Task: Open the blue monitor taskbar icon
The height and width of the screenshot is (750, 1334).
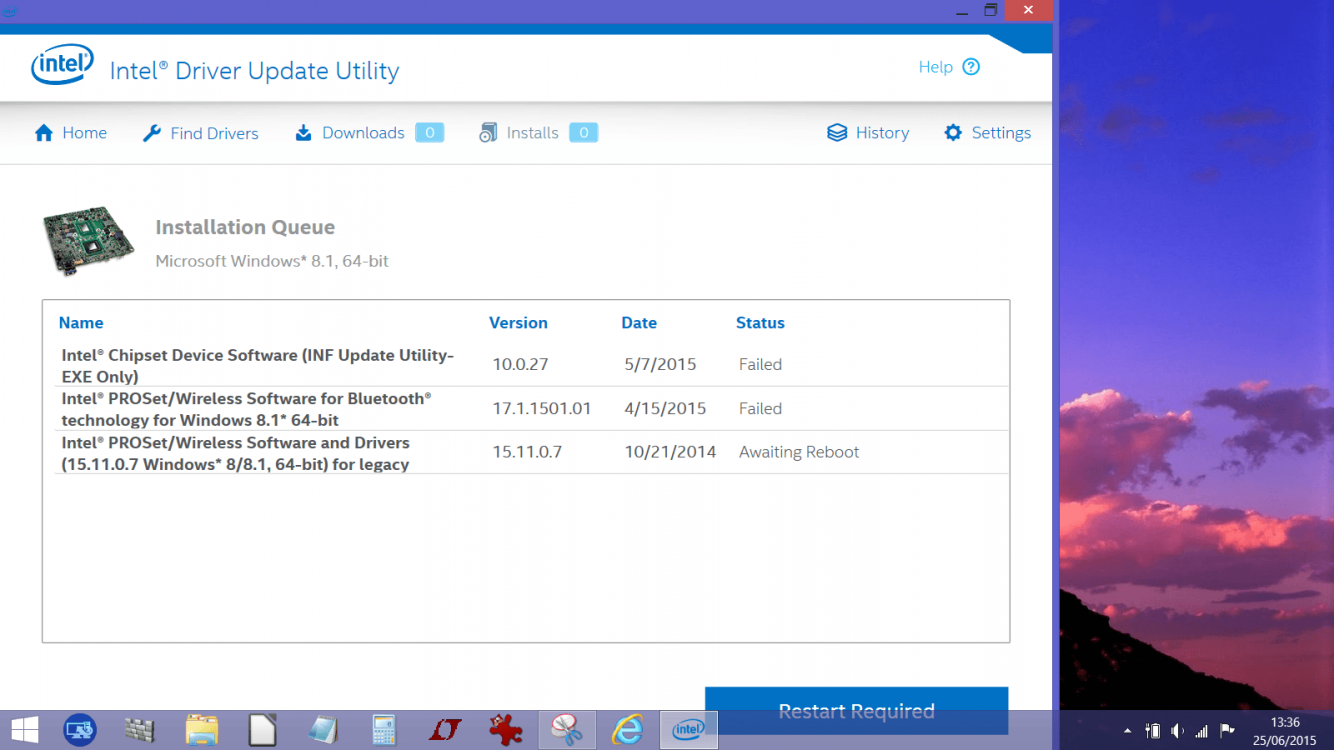Action: tap(79, 730)
